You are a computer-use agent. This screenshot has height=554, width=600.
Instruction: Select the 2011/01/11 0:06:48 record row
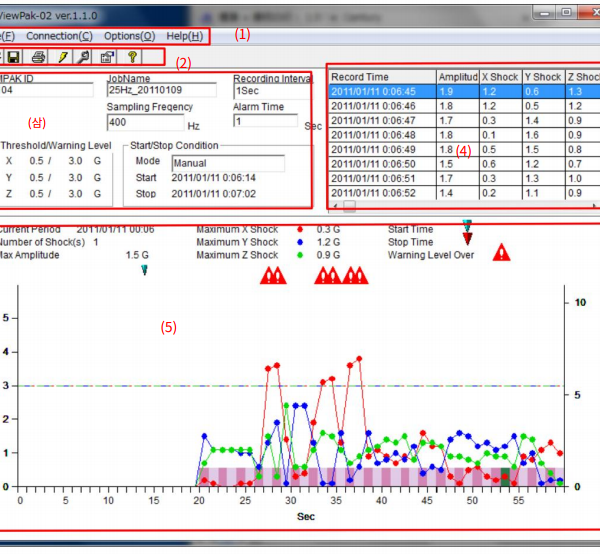[x=382, y=135]
